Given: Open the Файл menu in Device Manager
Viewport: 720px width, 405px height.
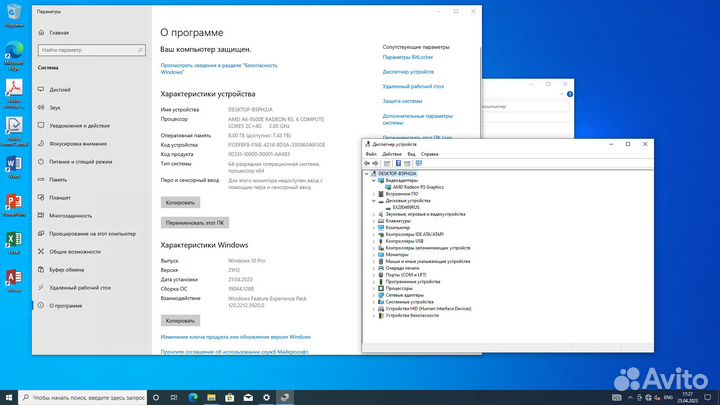Looking at the screenshot, I should [x=371, y=154].
